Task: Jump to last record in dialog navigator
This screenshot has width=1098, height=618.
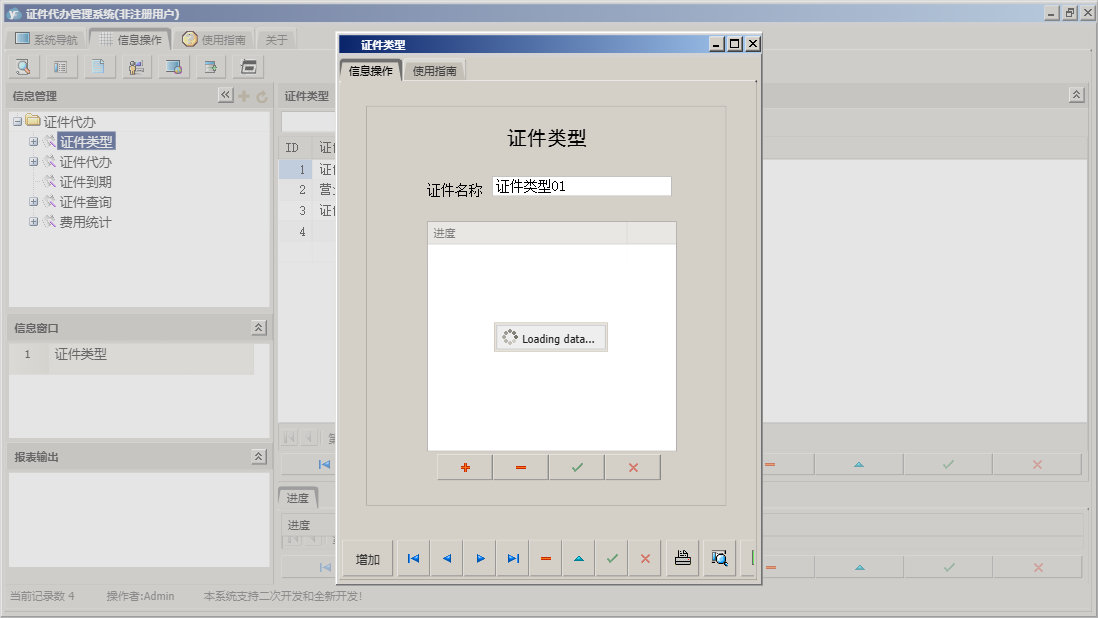Action: [513, 559]
